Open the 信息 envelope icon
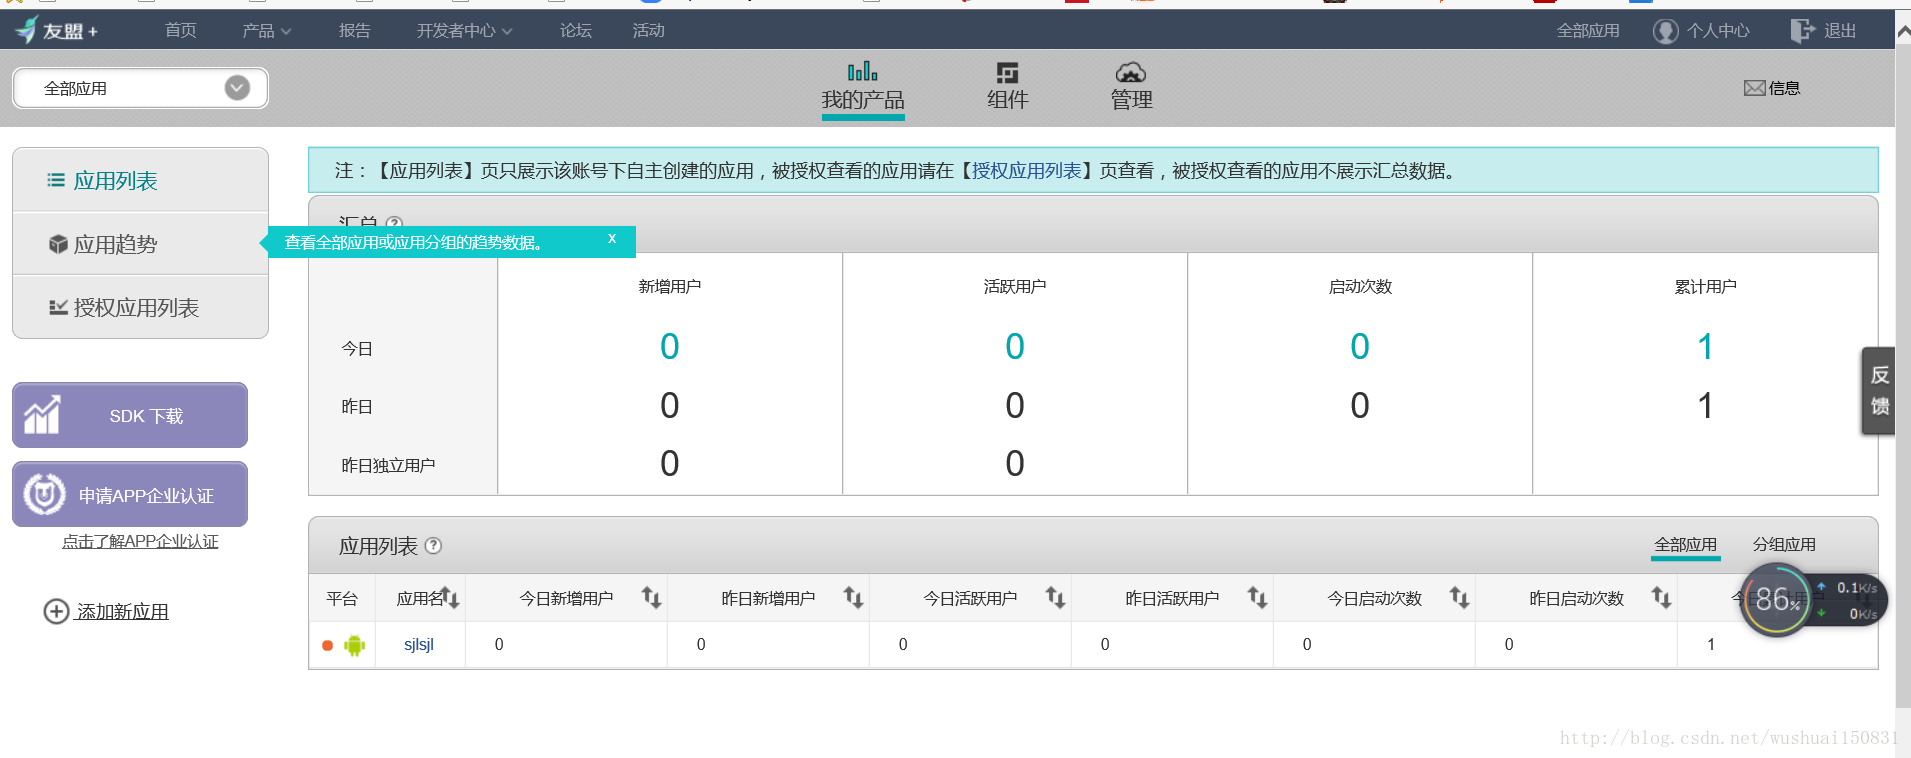Viewport: 1911px width, 758px height. (x=1754, y=88)
